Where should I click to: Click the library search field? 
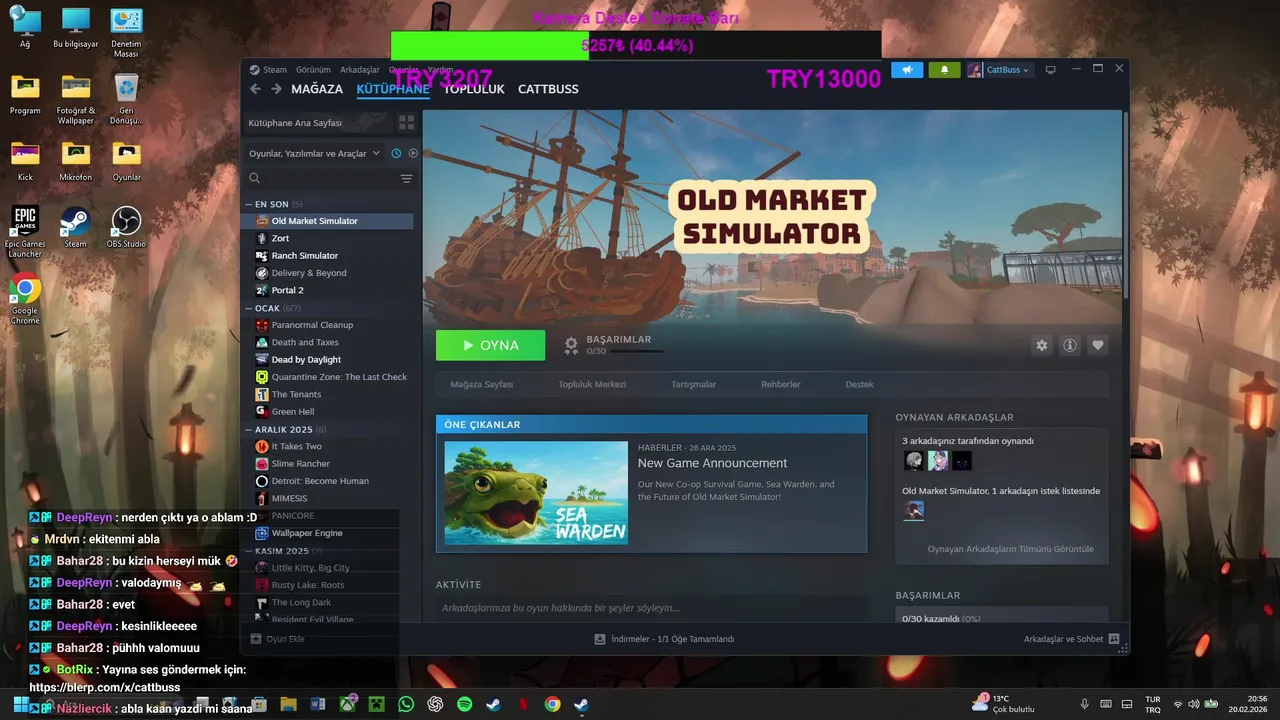tap(322, 178)
